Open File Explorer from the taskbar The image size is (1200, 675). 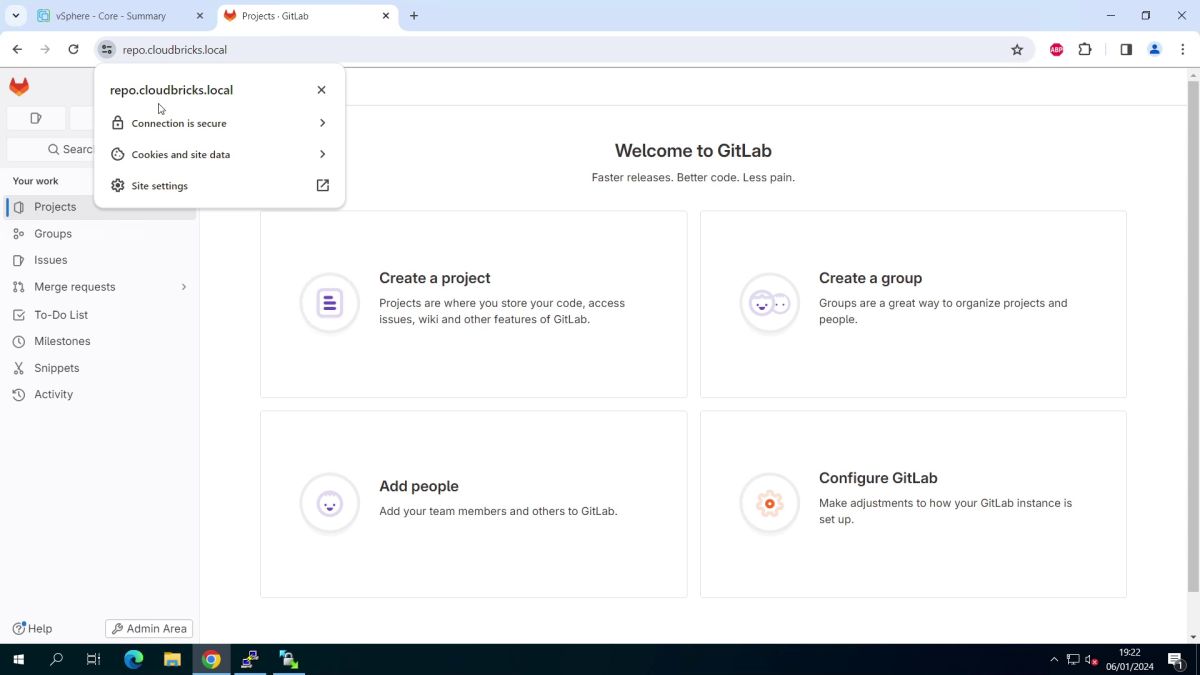click(x=172, y=660)
